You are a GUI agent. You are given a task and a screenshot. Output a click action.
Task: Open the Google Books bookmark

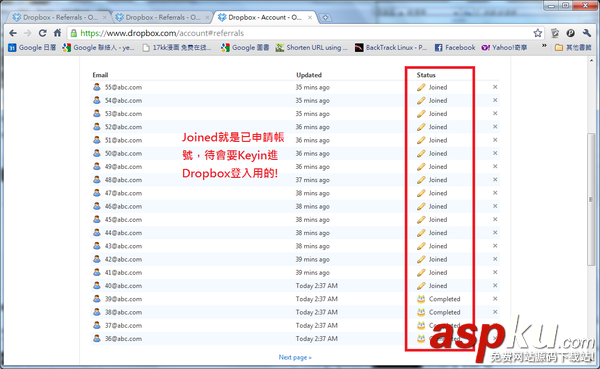coord(245,47)
